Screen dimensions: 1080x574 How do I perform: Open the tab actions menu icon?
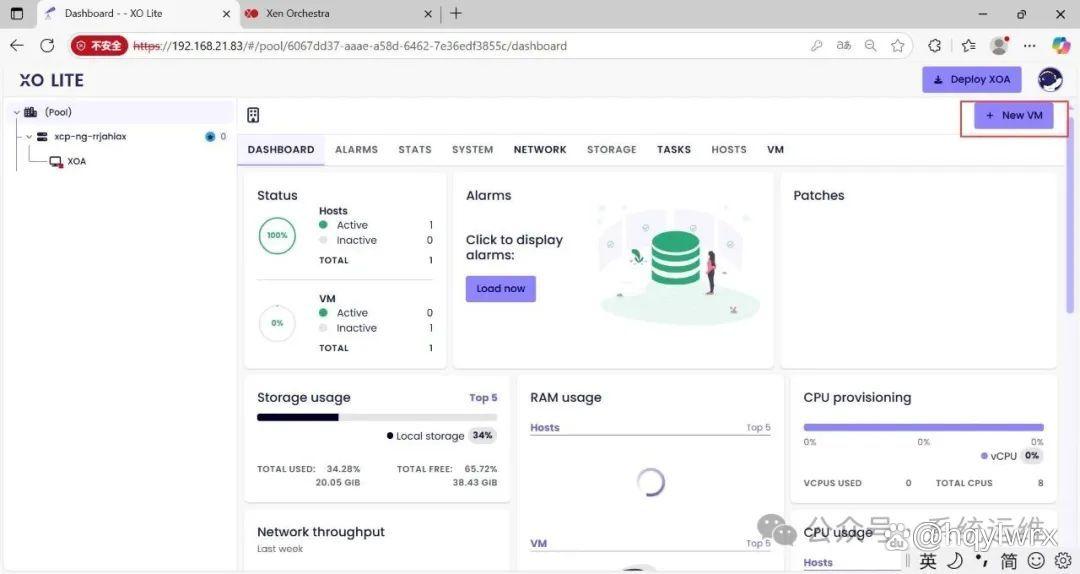click(17, 13)
